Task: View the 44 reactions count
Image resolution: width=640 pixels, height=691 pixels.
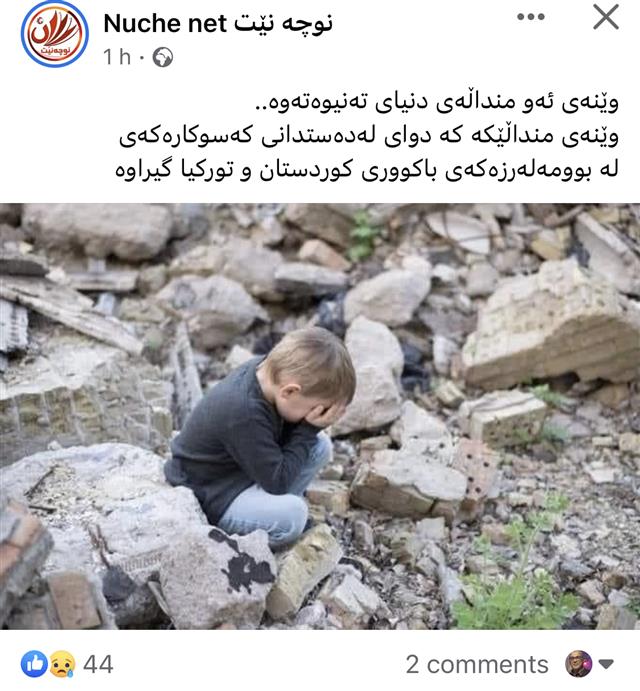Action: [x=98, y=664]
